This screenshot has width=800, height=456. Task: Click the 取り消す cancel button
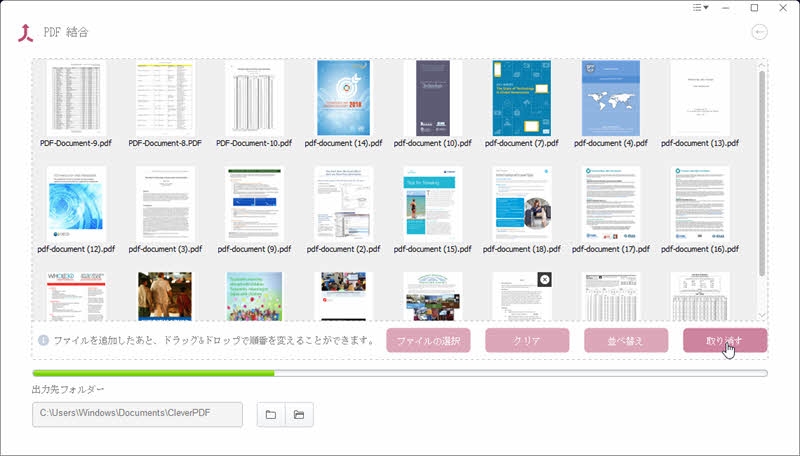[x=725, y=340]
